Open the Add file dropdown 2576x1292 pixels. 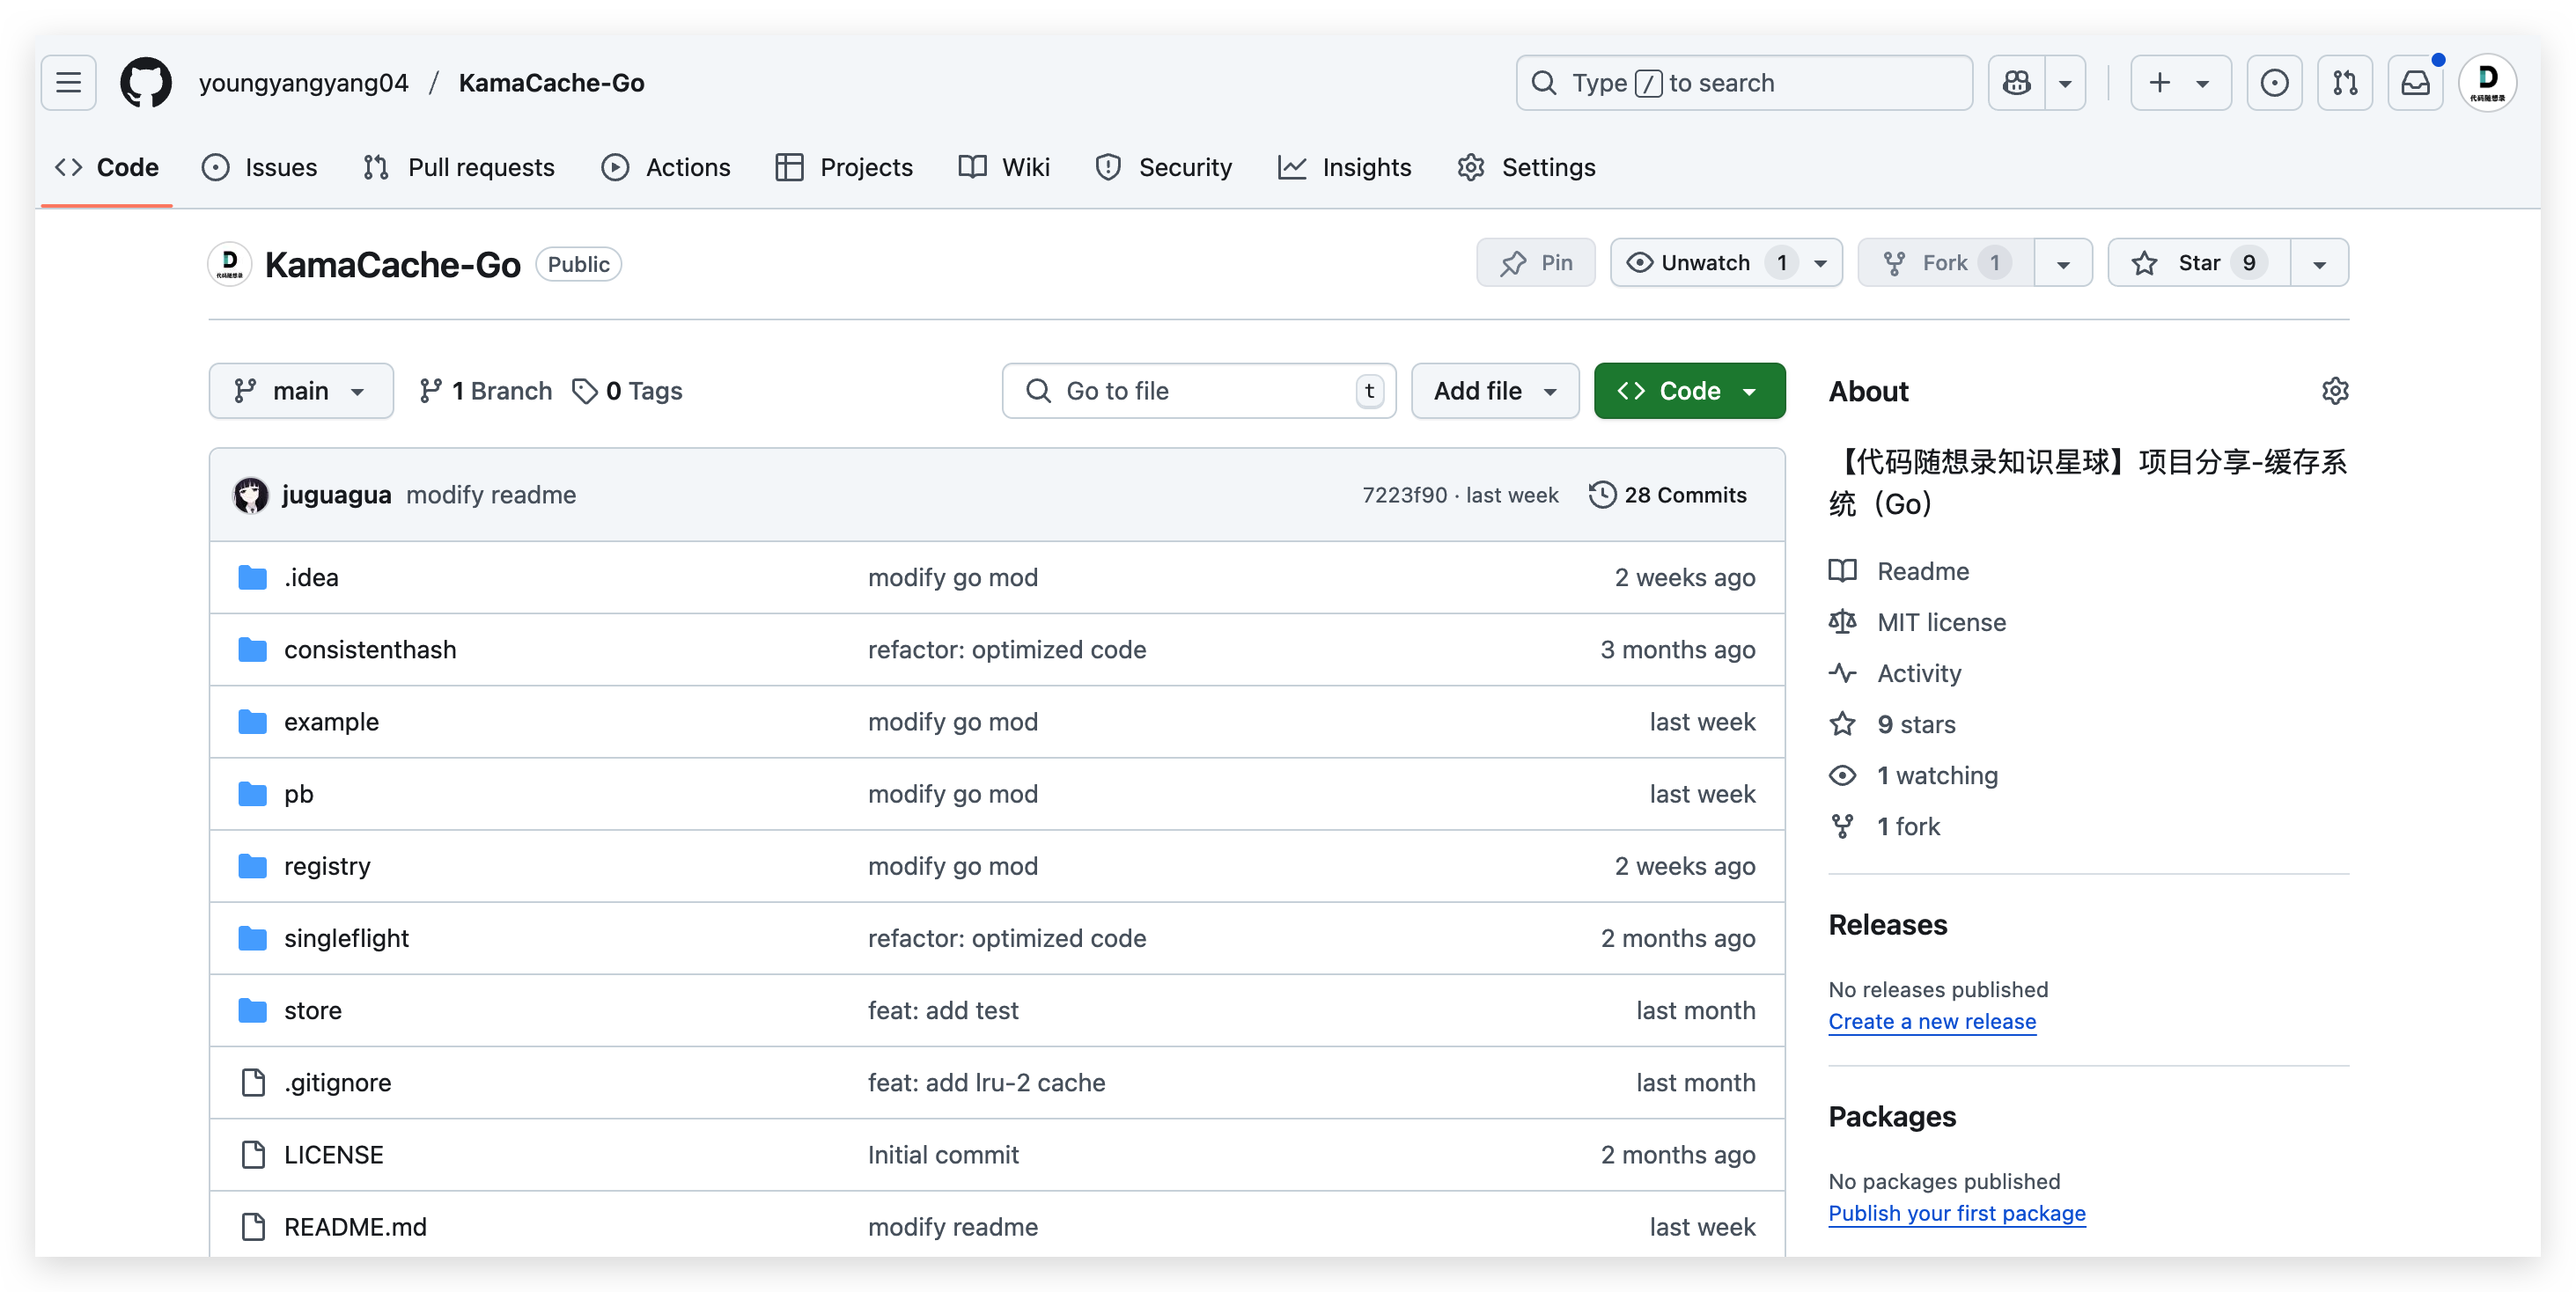pos(1495,391)
